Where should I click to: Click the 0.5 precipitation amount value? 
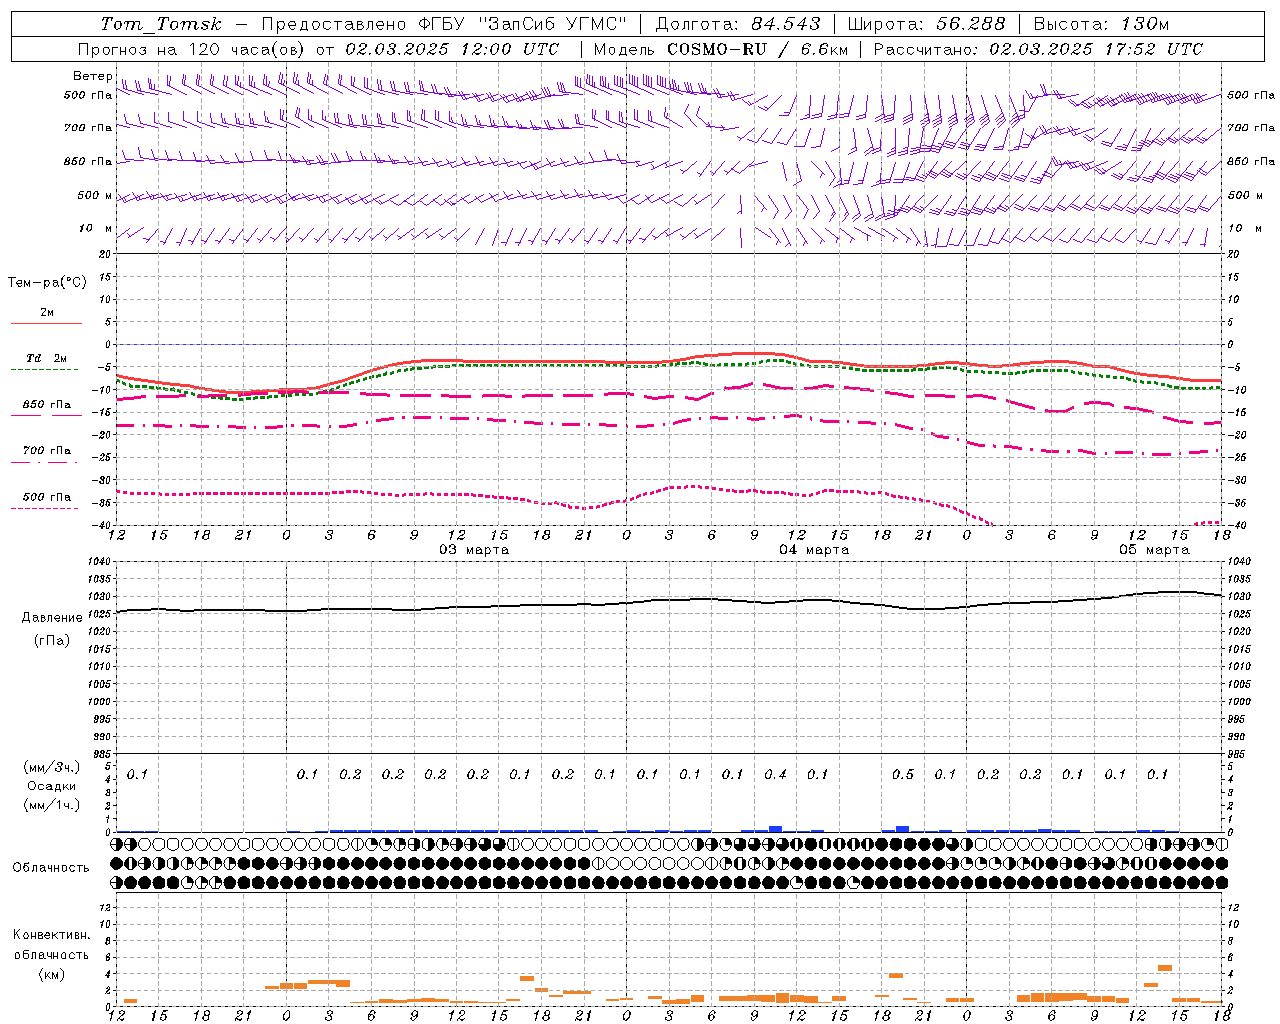click(903, 774)
